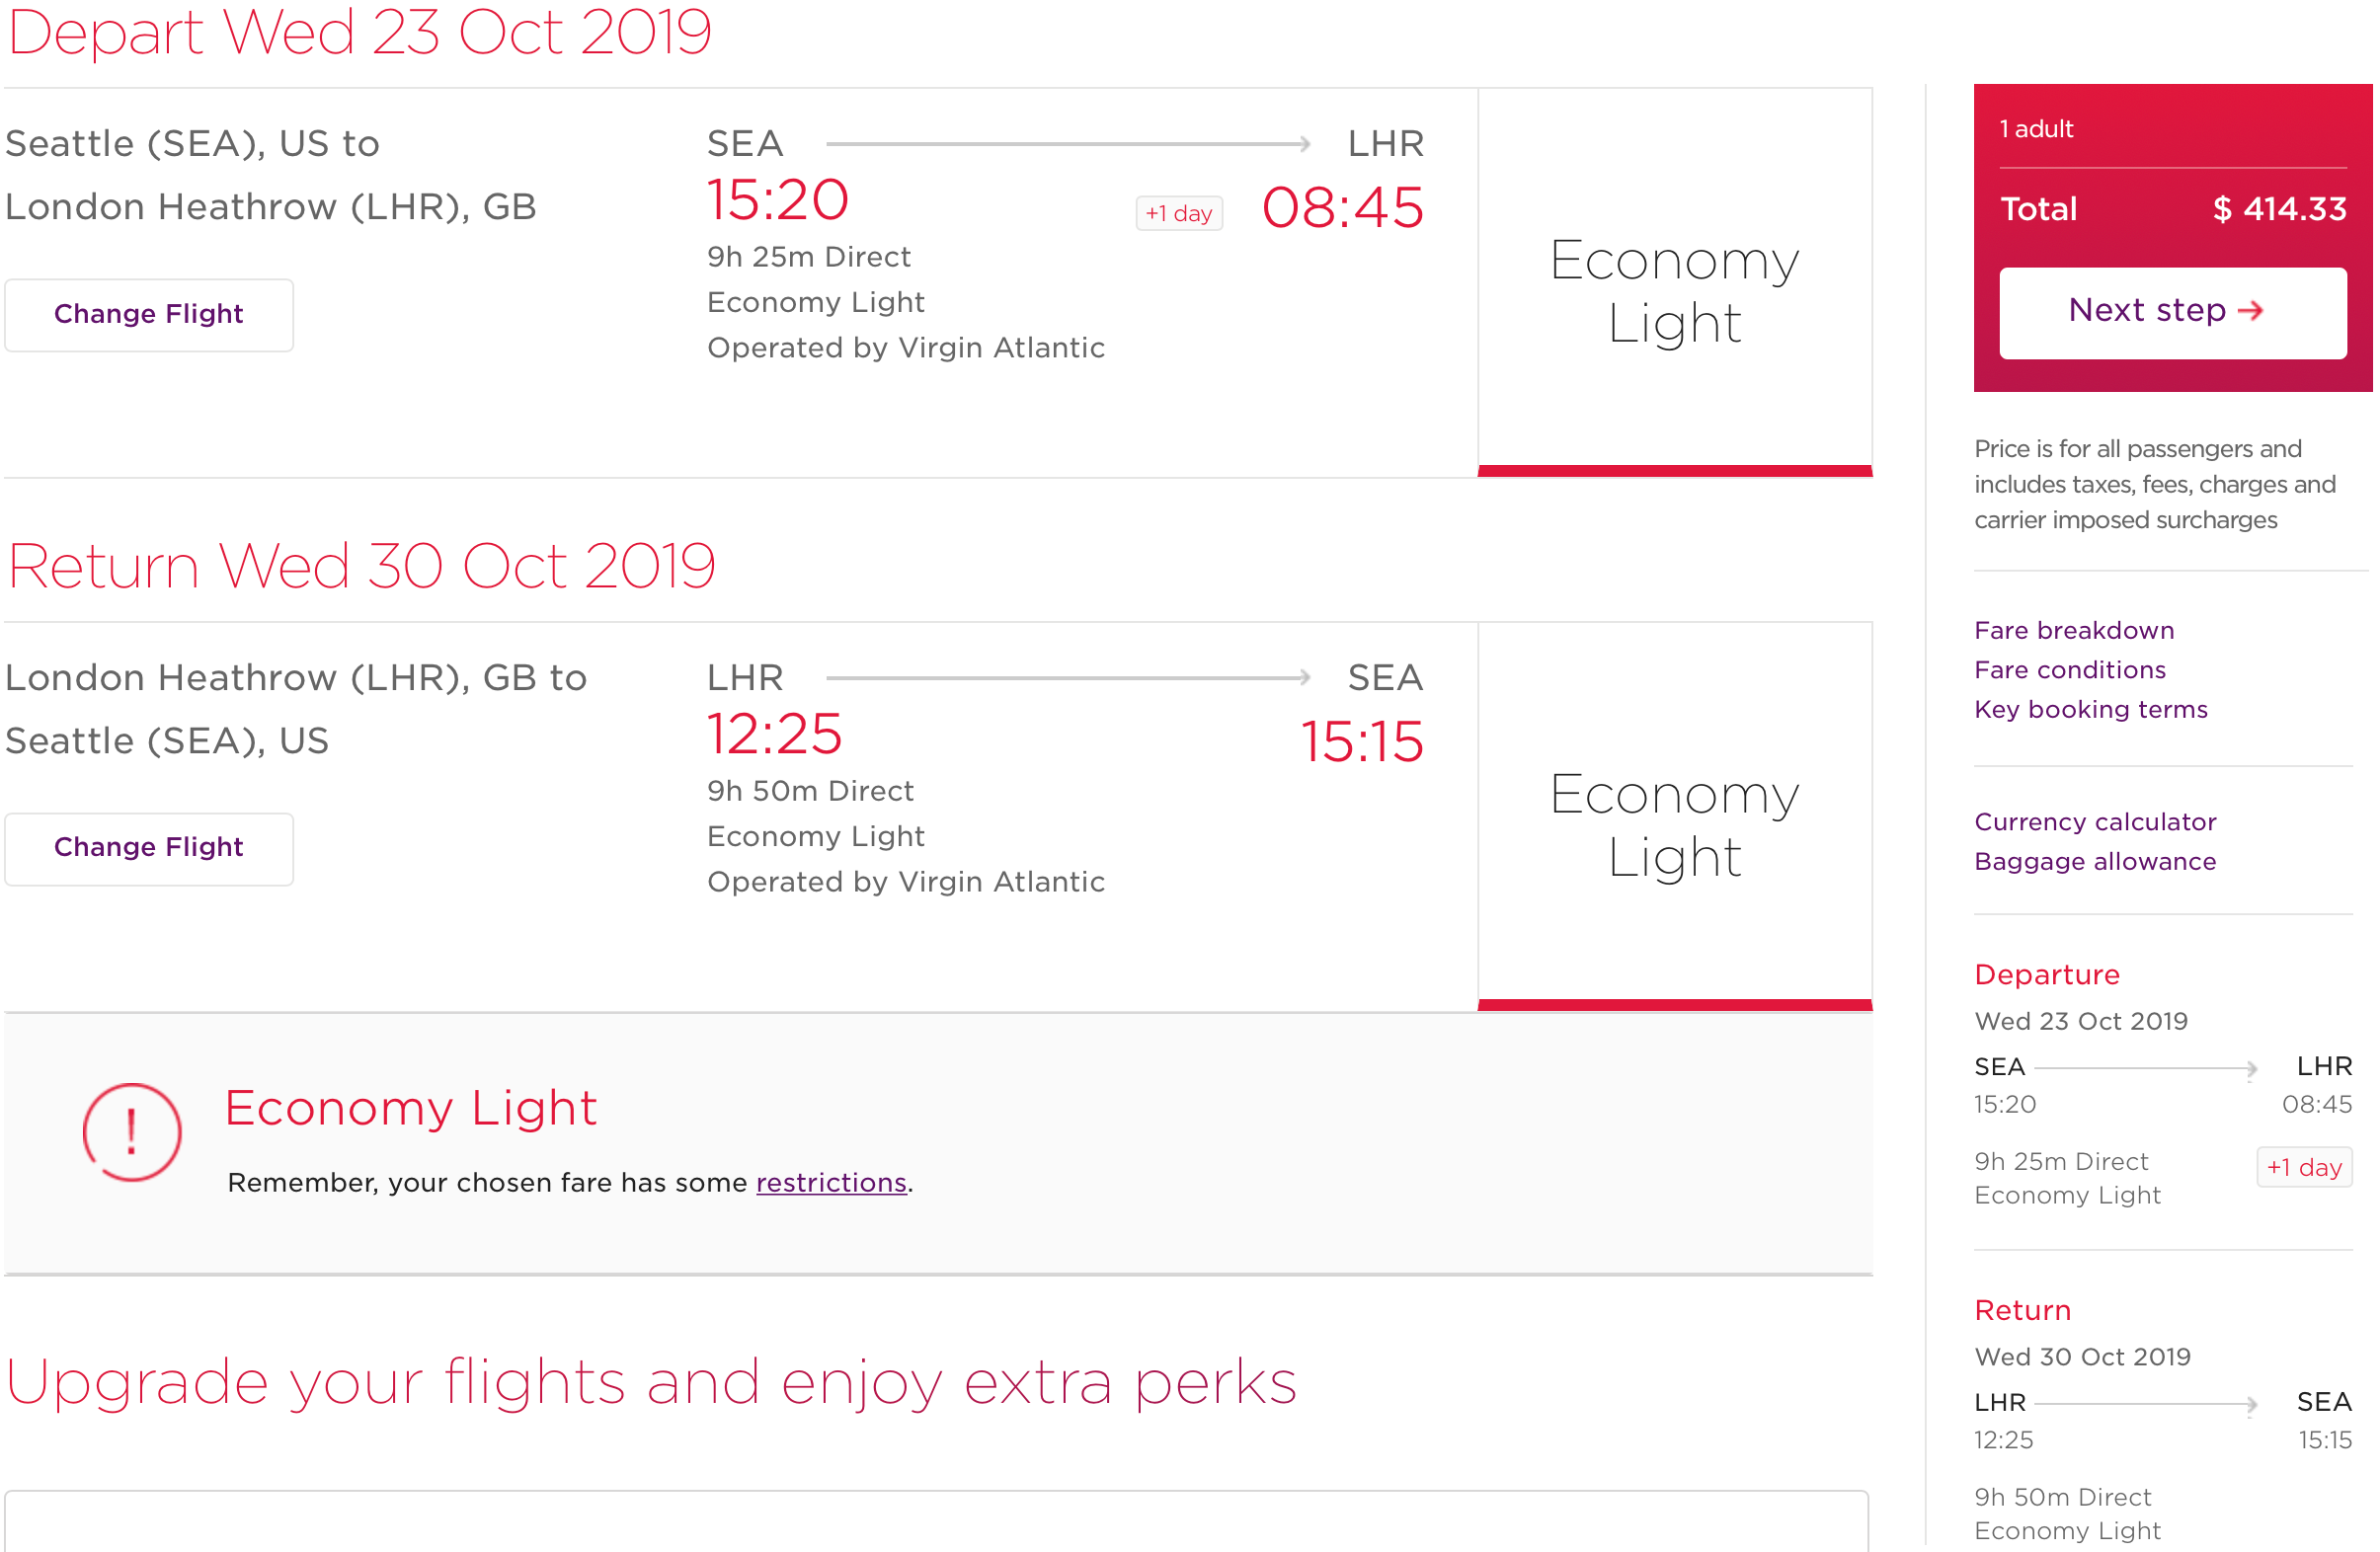Click the +1 day badge on departure flight
Viewport: 2380px width, 1552px height.
pyautogui.click(x=1179, y=213)
